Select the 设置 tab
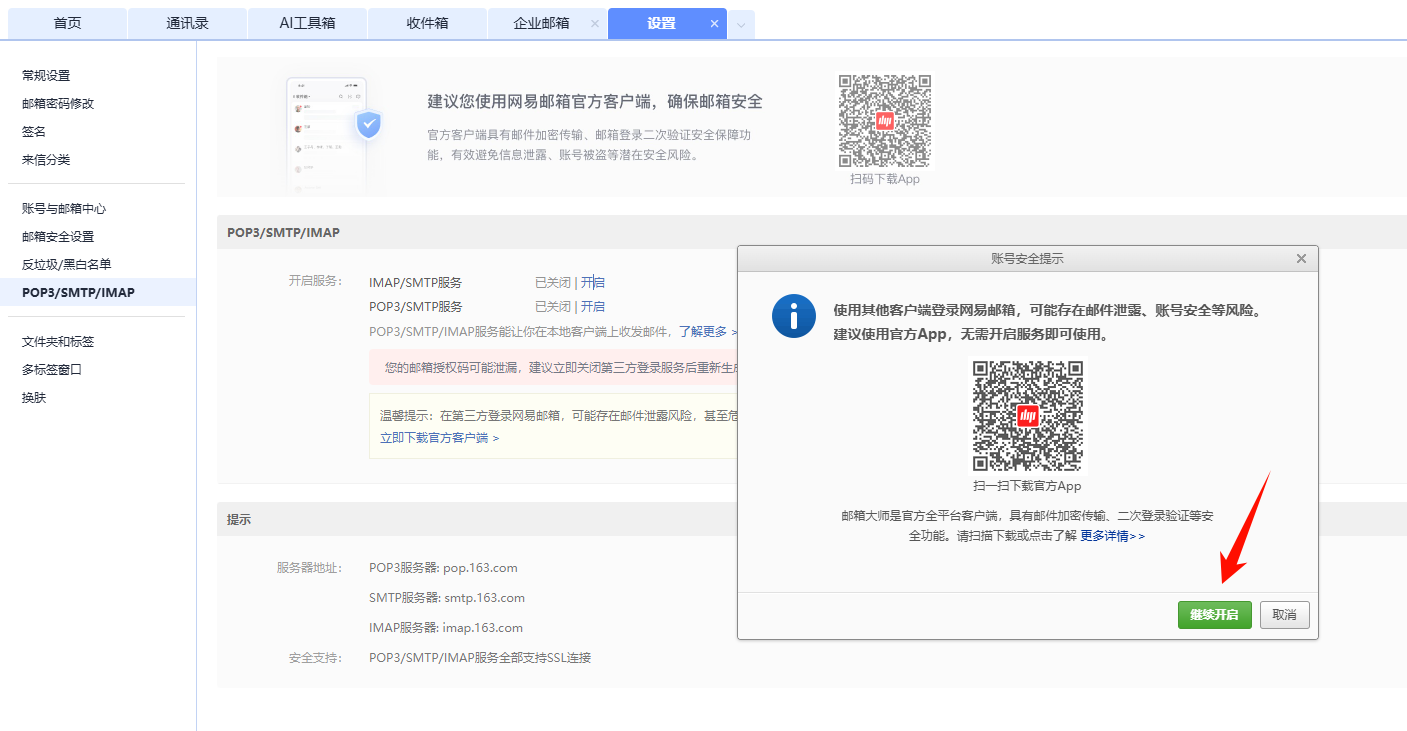1407x731 pixels. 661,23
